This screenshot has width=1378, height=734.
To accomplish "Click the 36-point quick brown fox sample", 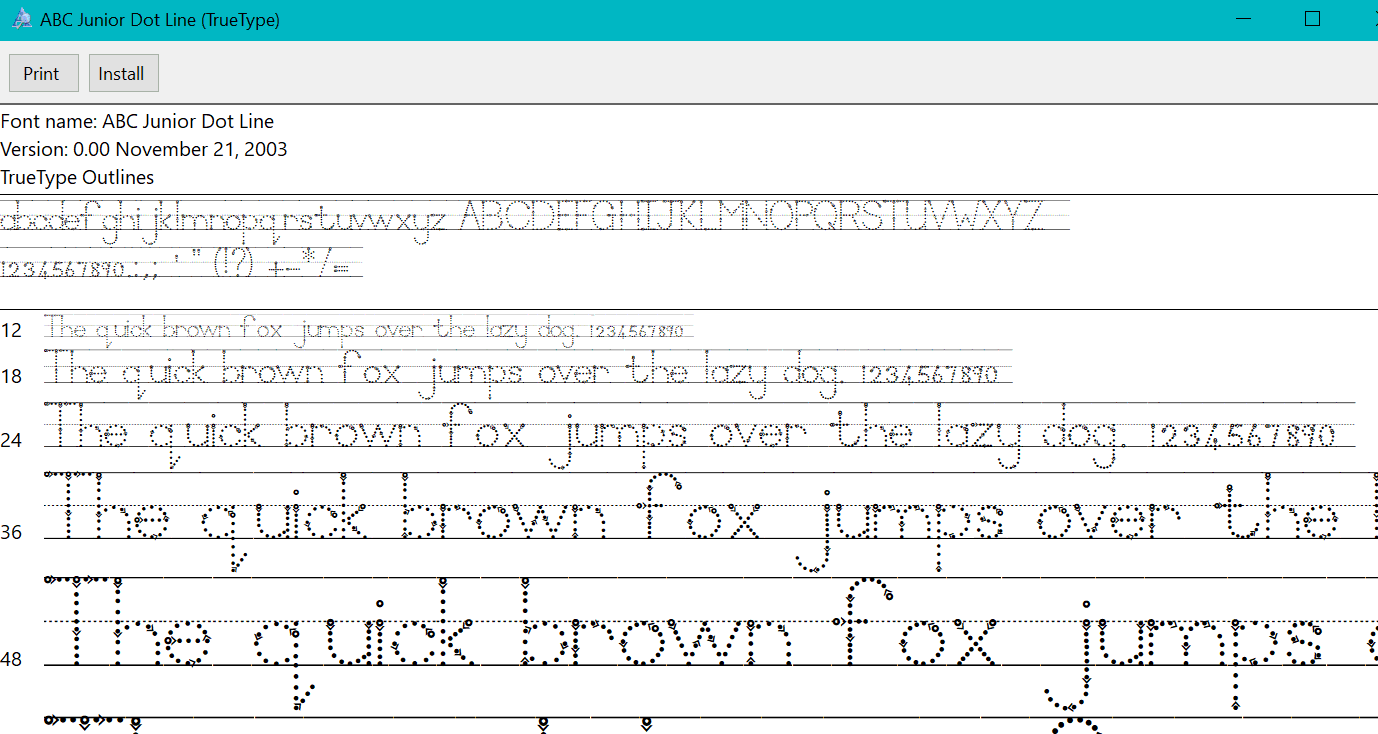I will pyautogui.click(x=711, y=523).
